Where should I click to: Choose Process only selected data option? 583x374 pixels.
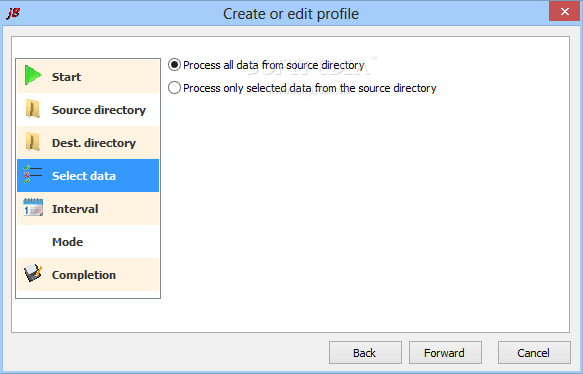[x=174, y=88]
